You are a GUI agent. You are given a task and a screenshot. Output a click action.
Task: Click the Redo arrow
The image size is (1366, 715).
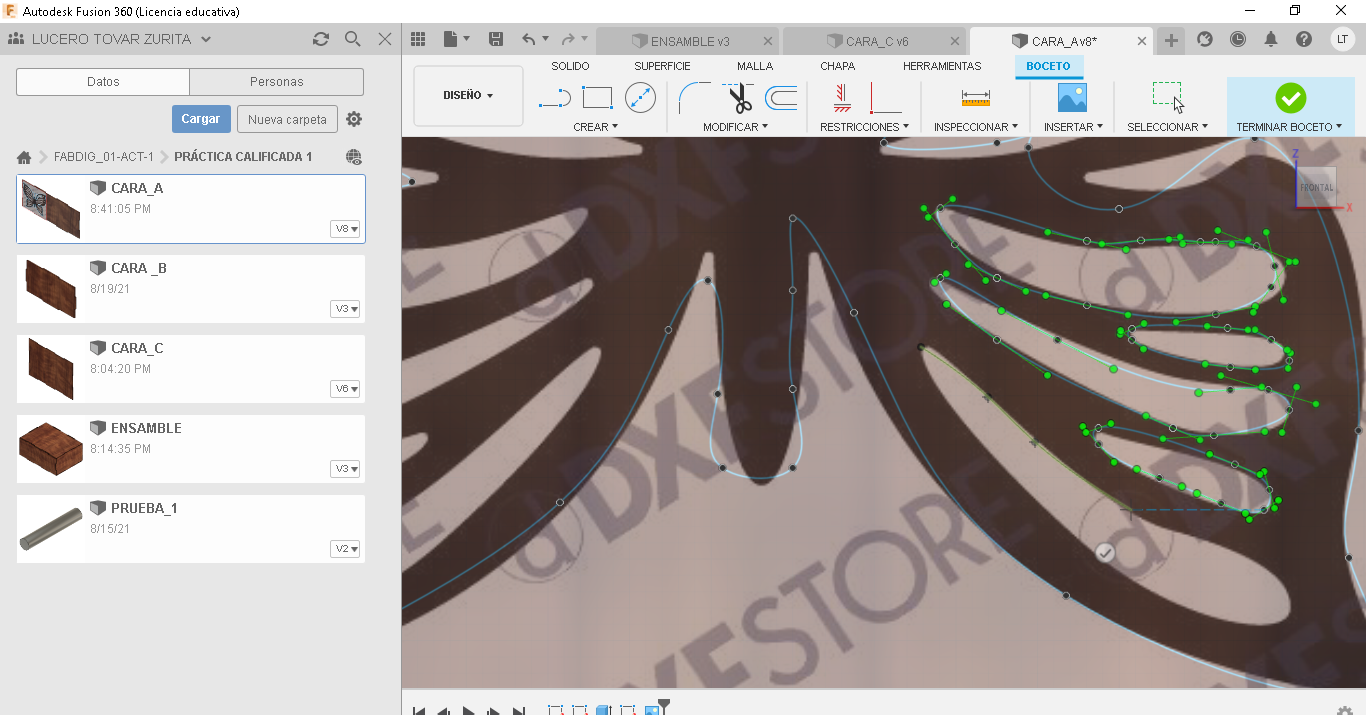(568, 39)
